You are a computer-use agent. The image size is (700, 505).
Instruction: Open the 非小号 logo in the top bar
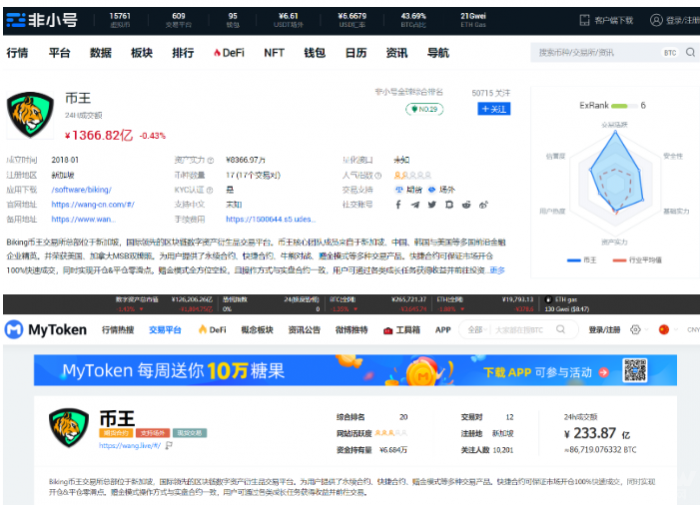click(x=42, y=20)
